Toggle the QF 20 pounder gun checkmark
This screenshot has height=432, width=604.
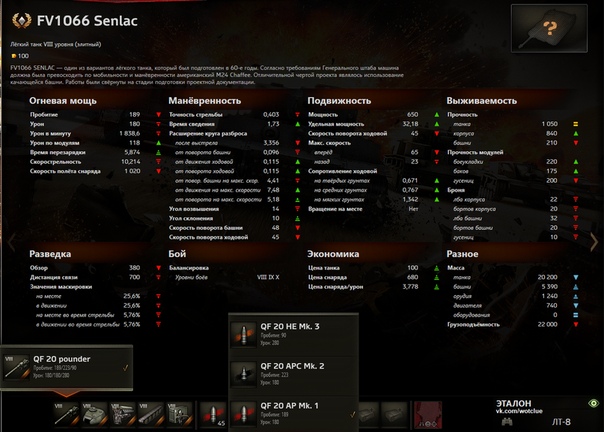click(x=126, y=368)
